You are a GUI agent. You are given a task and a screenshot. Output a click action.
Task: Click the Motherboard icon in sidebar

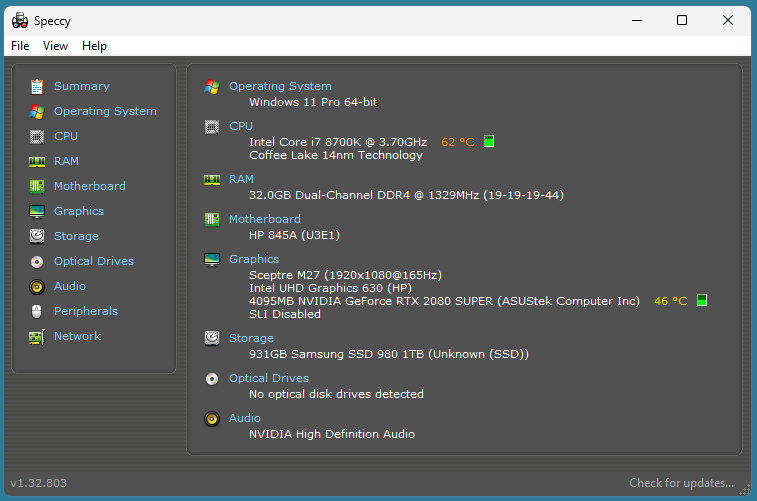[x=37, y=186]
